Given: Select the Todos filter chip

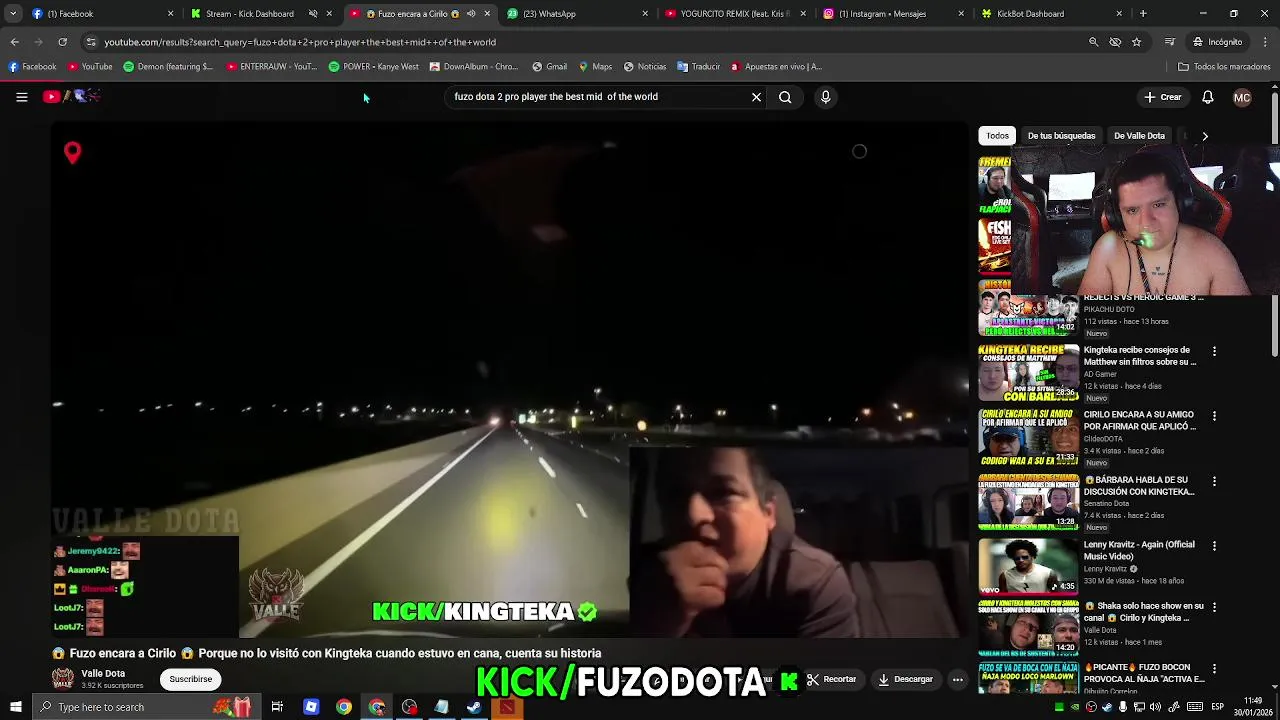Looking at the screenshot, I should [997, 136].
